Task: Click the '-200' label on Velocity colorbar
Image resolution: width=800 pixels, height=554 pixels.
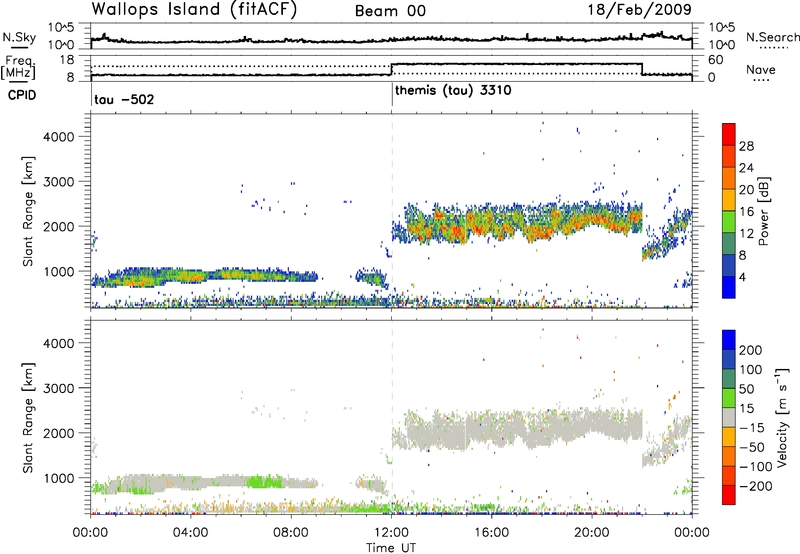Action: [756, 486]
